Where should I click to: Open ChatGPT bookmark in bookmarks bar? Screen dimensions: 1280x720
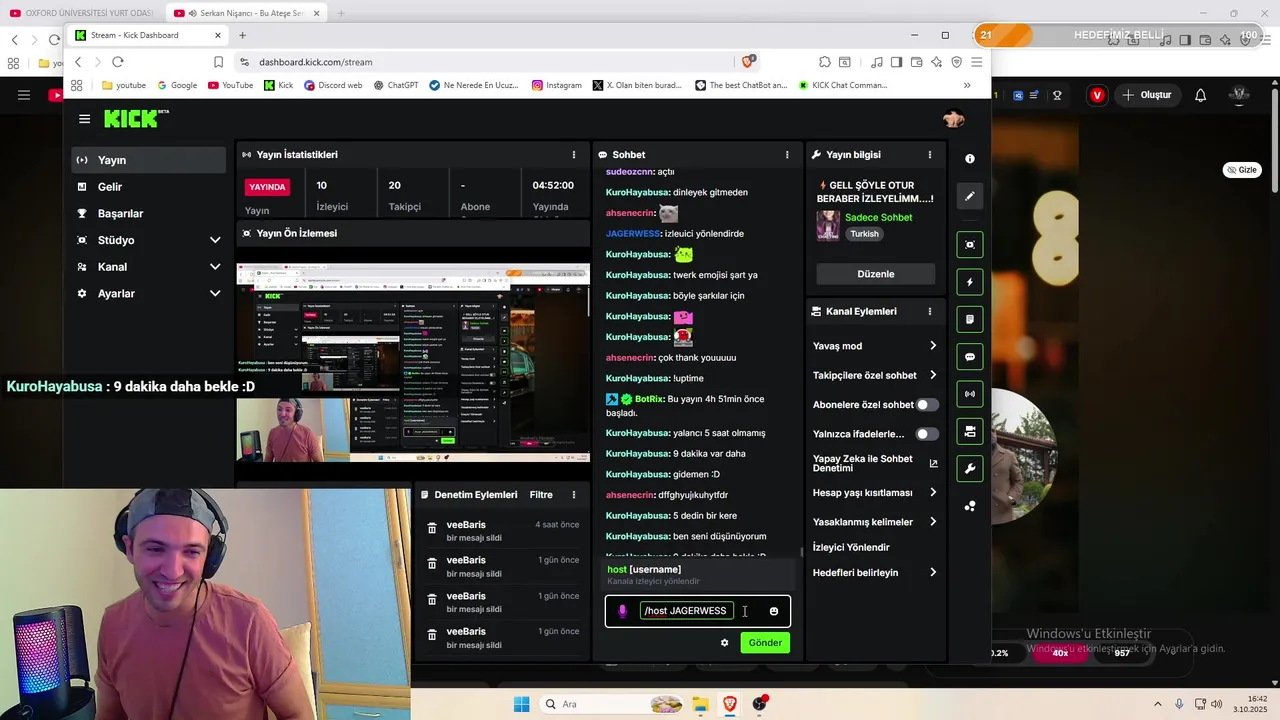point(396,85)
